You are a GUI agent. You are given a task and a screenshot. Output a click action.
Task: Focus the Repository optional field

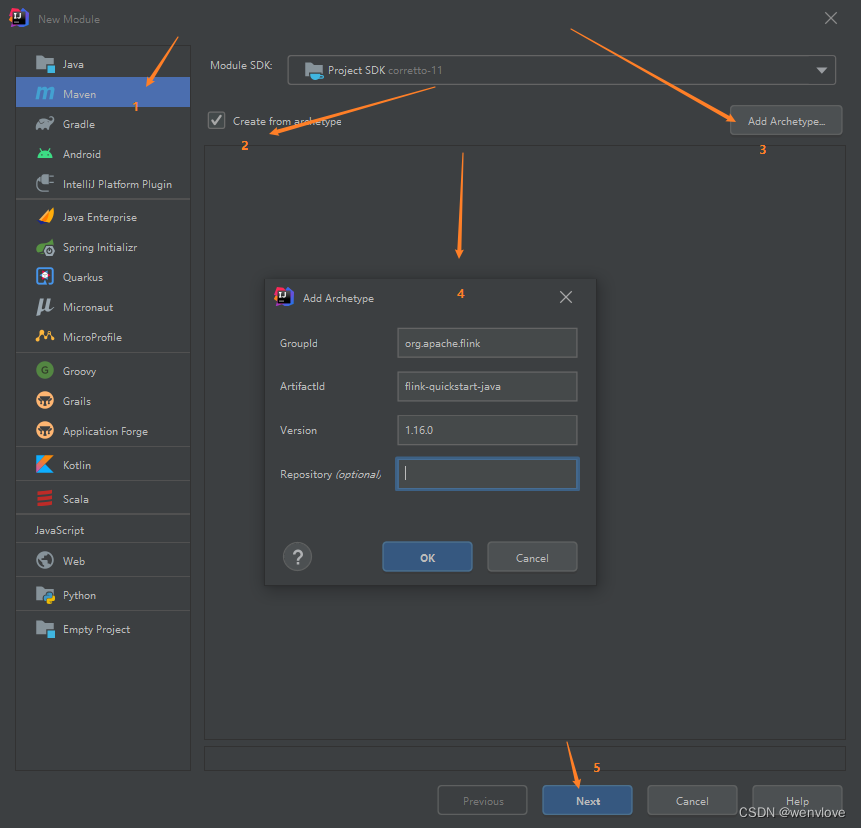(x=487, y=473)
